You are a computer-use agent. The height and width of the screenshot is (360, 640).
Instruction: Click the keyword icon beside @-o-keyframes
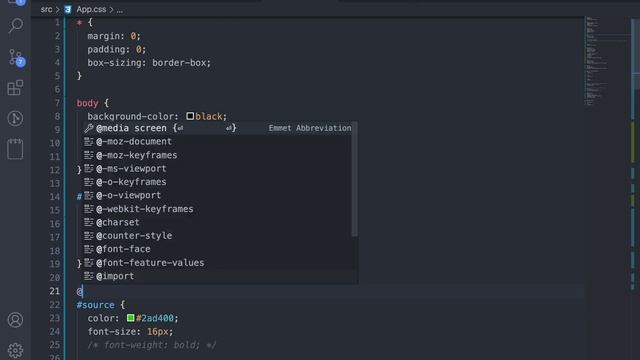[89, 182]
